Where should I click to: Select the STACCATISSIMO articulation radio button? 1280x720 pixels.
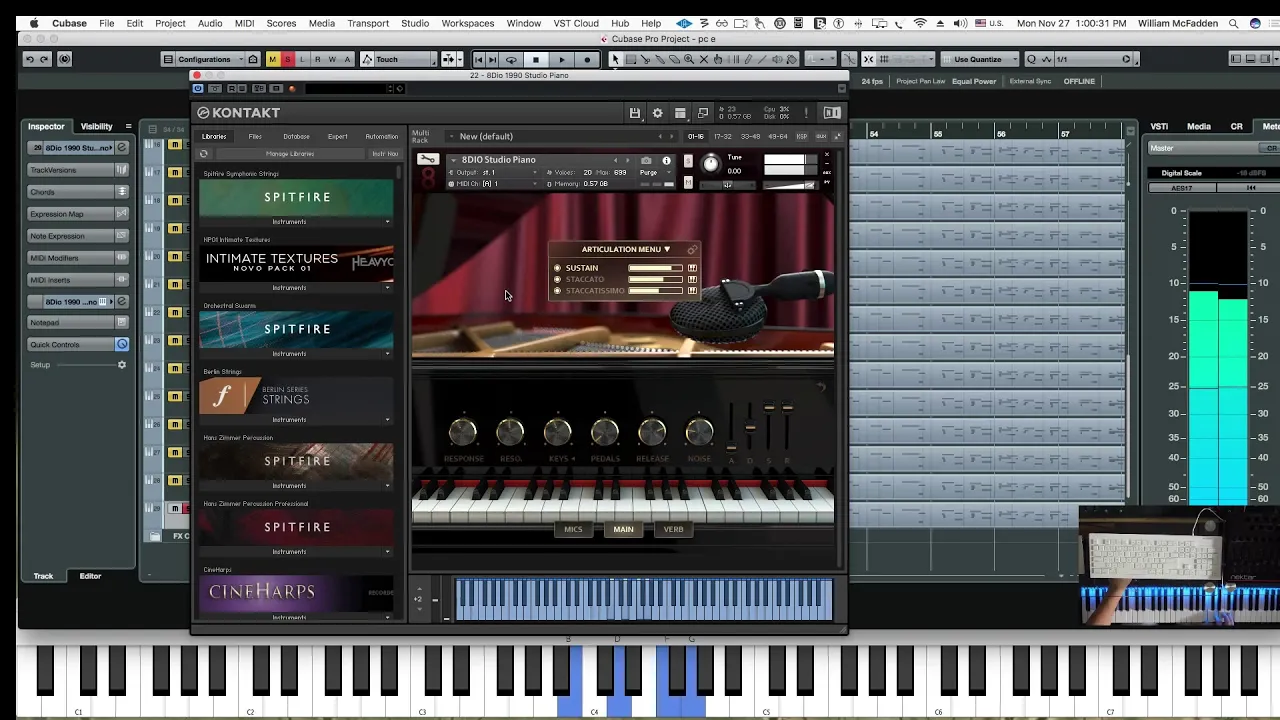tap(557, 291)
